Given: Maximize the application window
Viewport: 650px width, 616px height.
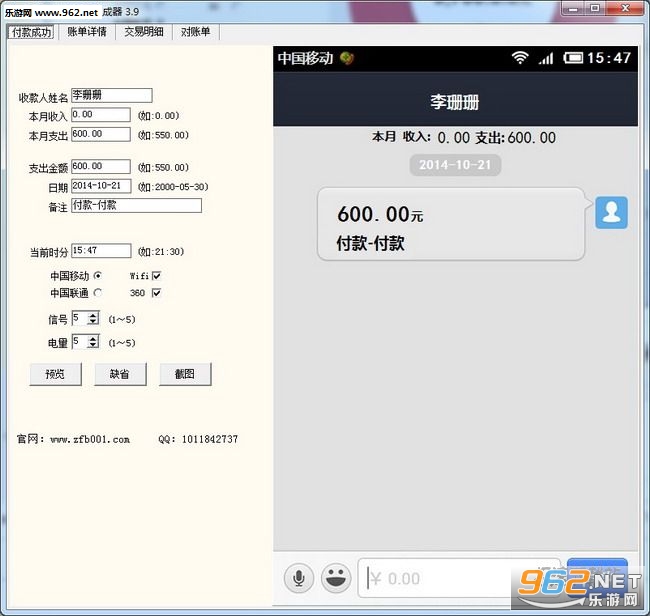Looking at the screenshot, I should coord(595,8).
